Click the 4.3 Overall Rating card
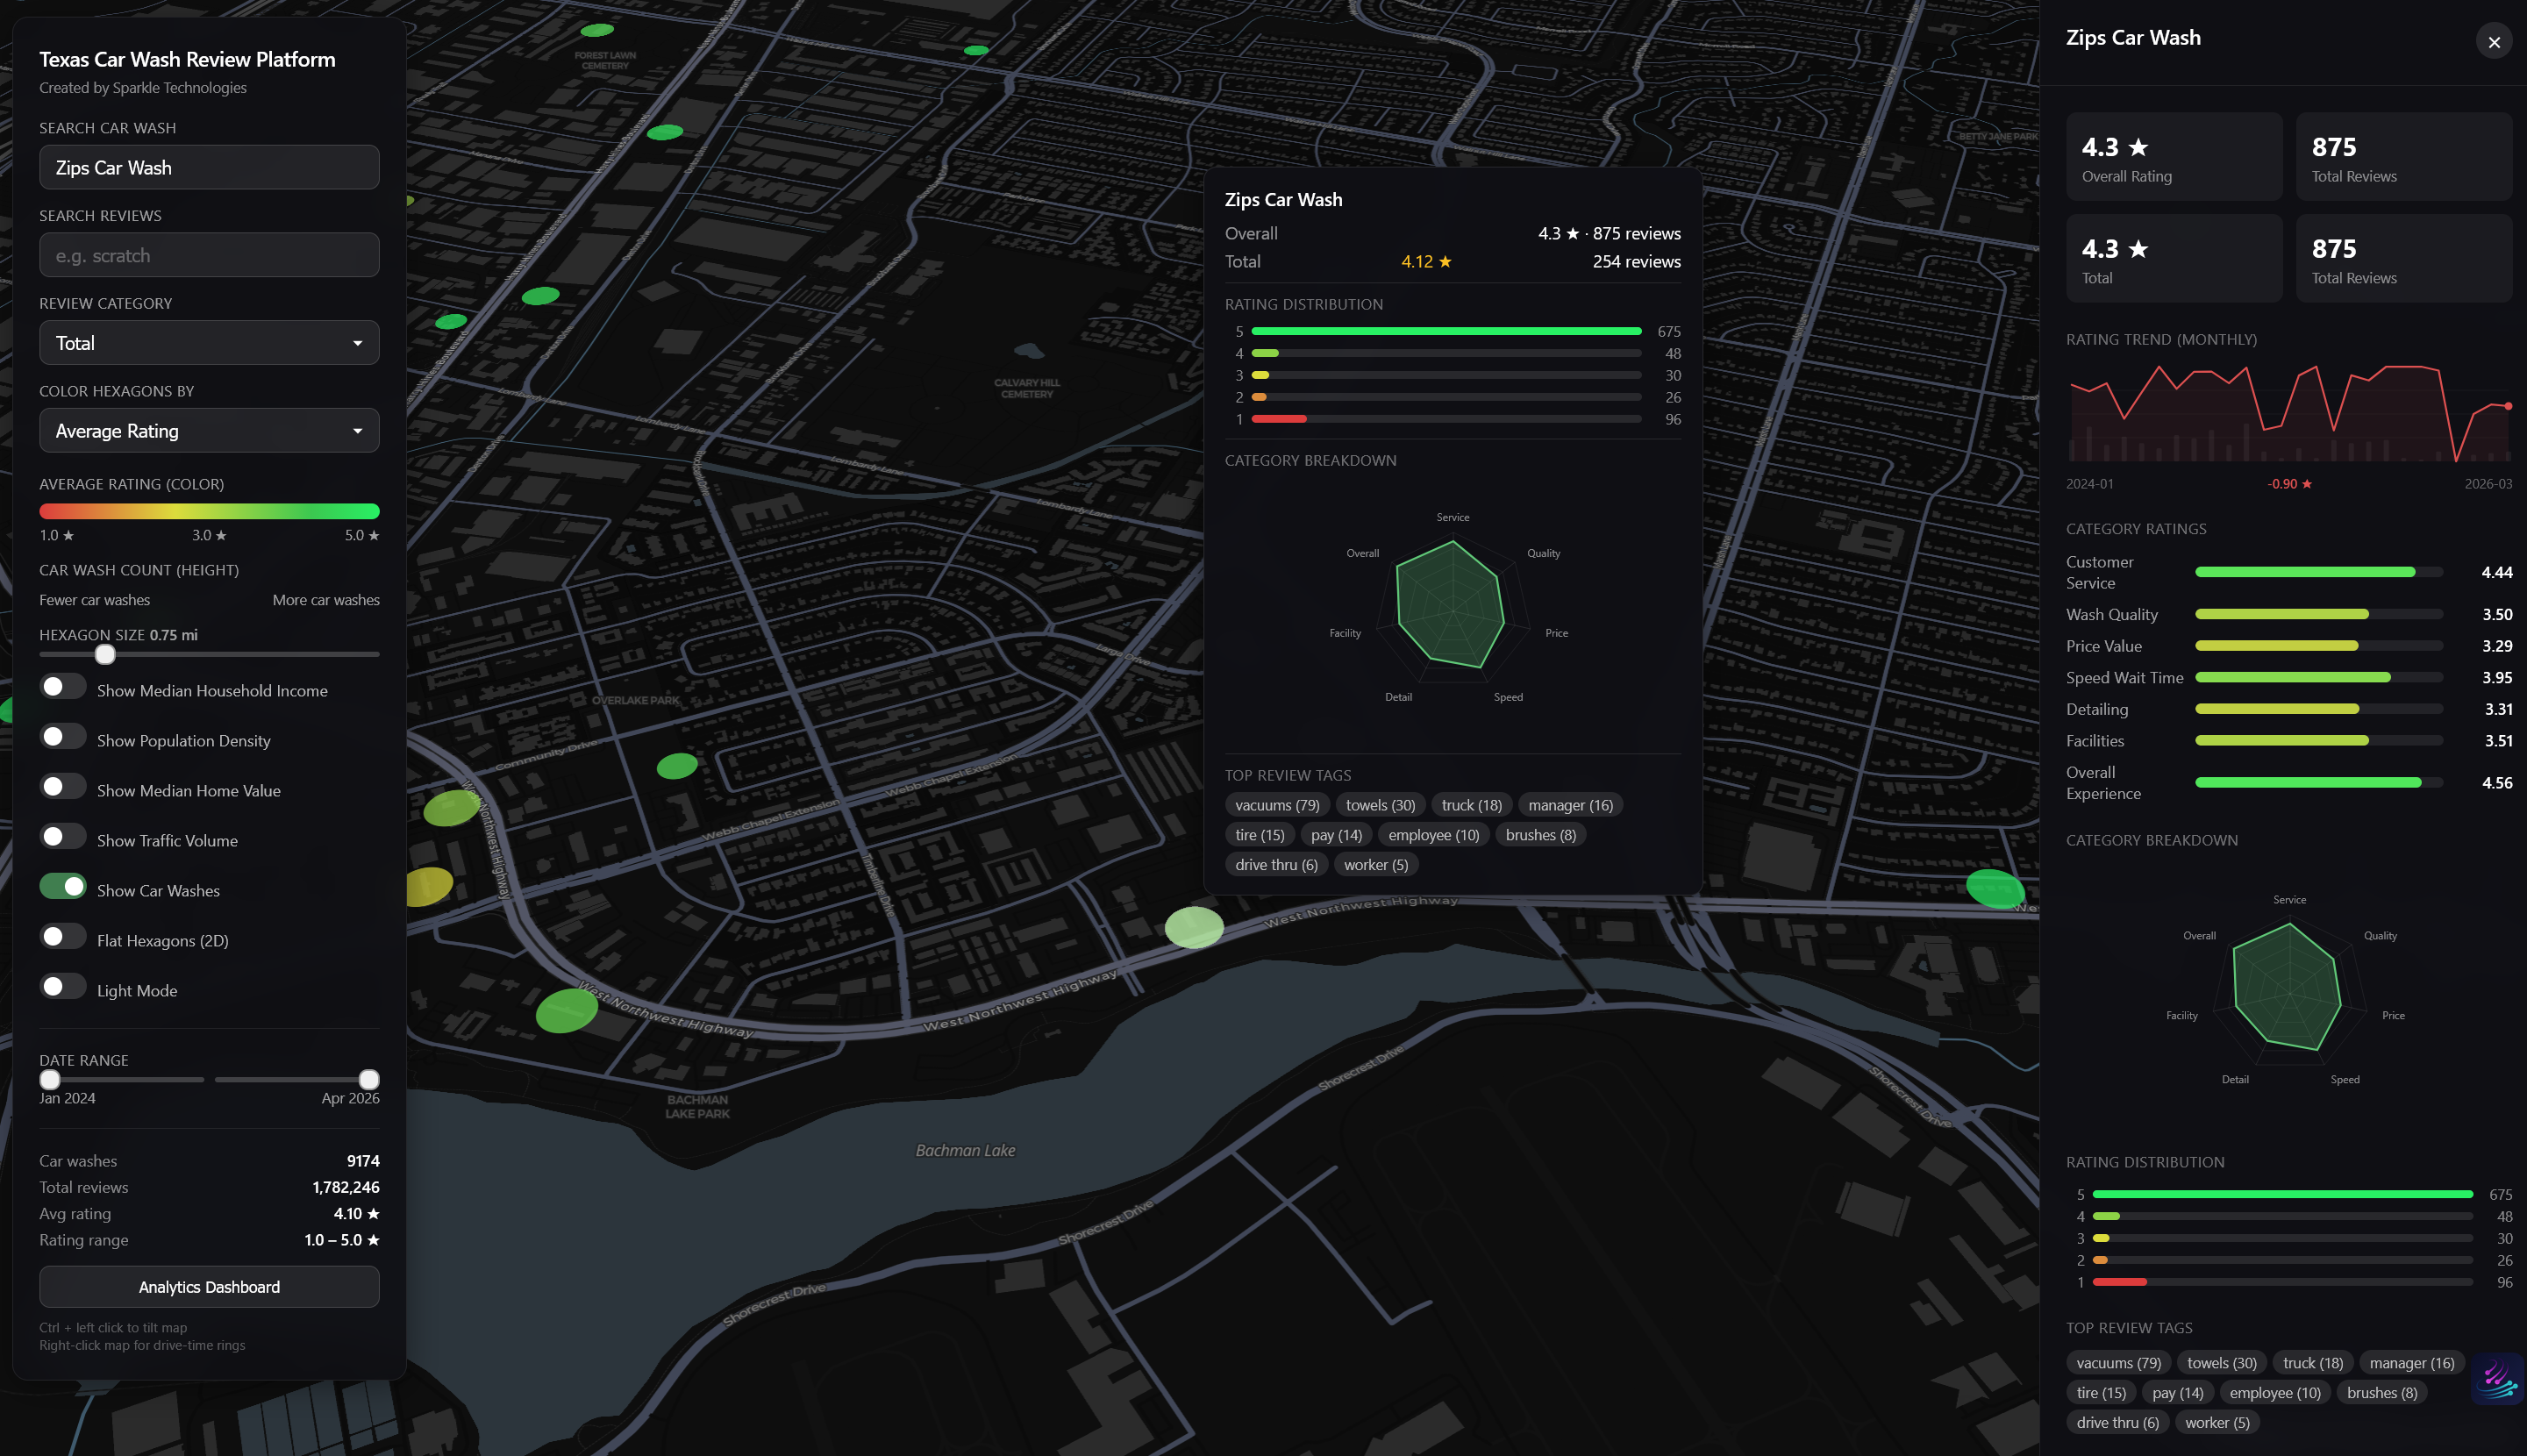 [x=2174, y=157]
